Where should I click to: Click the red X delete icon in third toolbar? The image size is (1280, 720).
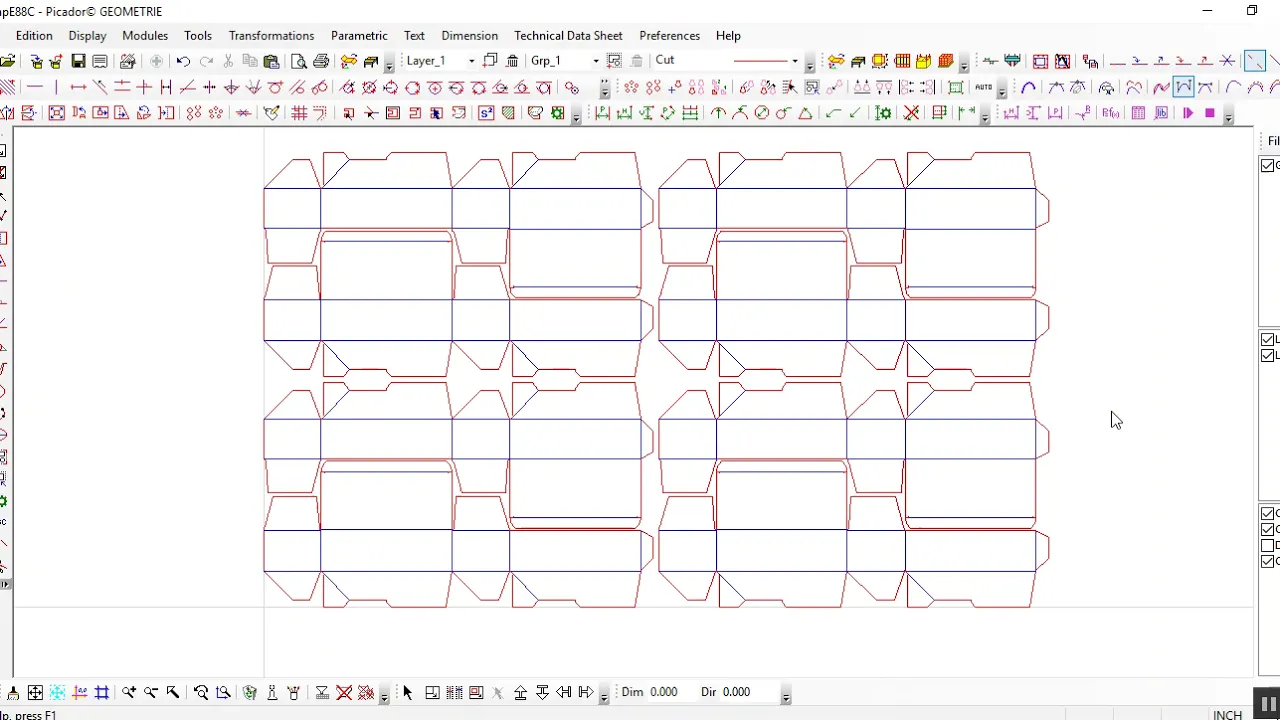click(911, 113)
